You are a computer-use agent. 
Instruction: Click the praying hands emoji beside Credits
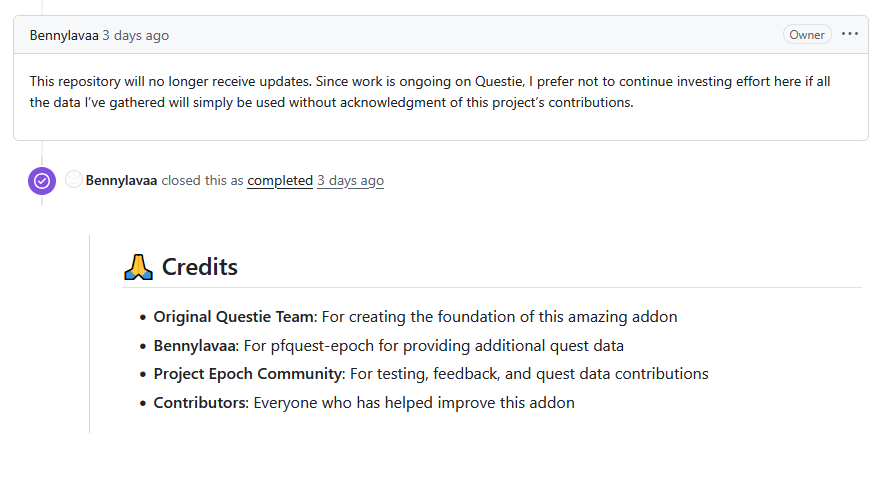[137, 267]
